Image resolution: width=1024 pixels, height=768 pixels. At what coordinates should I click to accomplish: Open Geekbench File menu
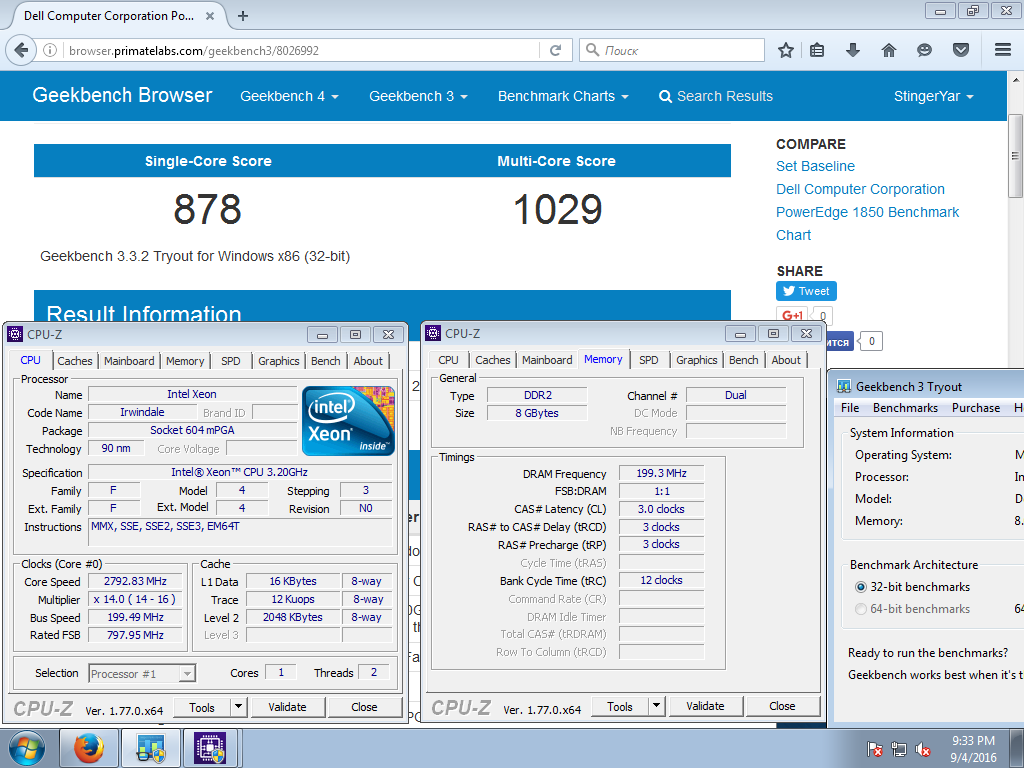[850, 408]
